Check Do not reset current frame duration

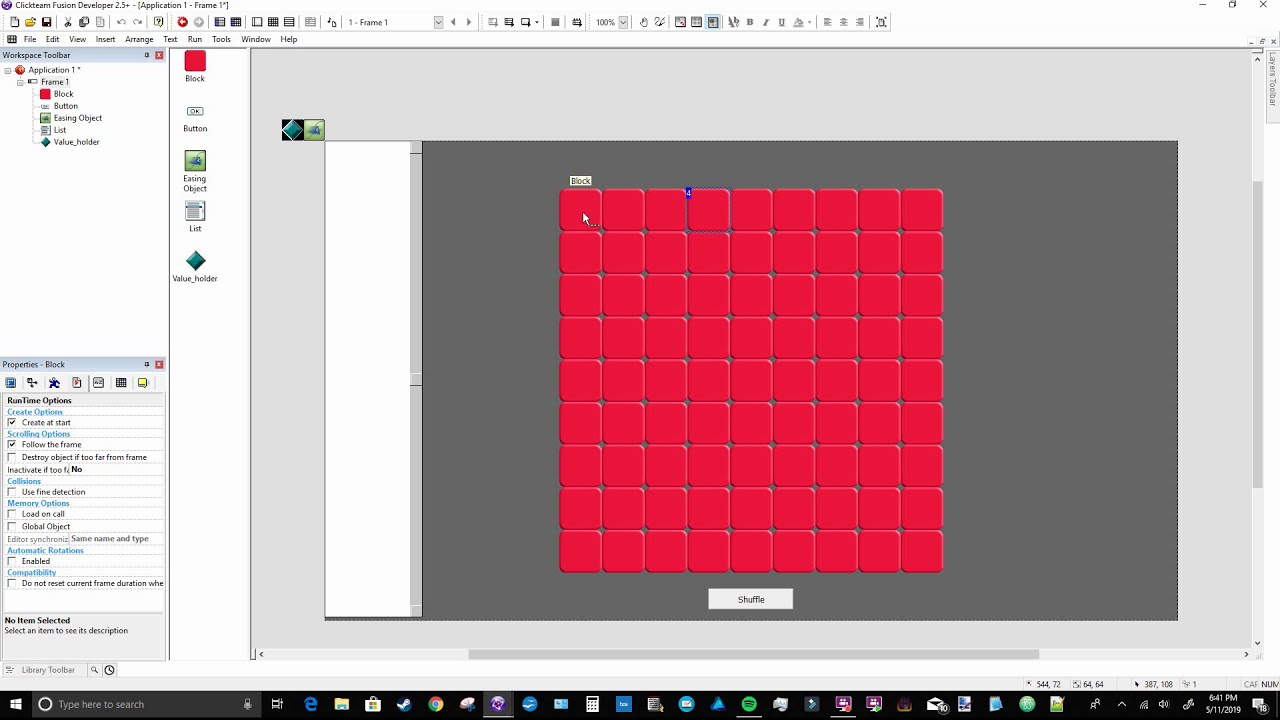pos(12,584)
